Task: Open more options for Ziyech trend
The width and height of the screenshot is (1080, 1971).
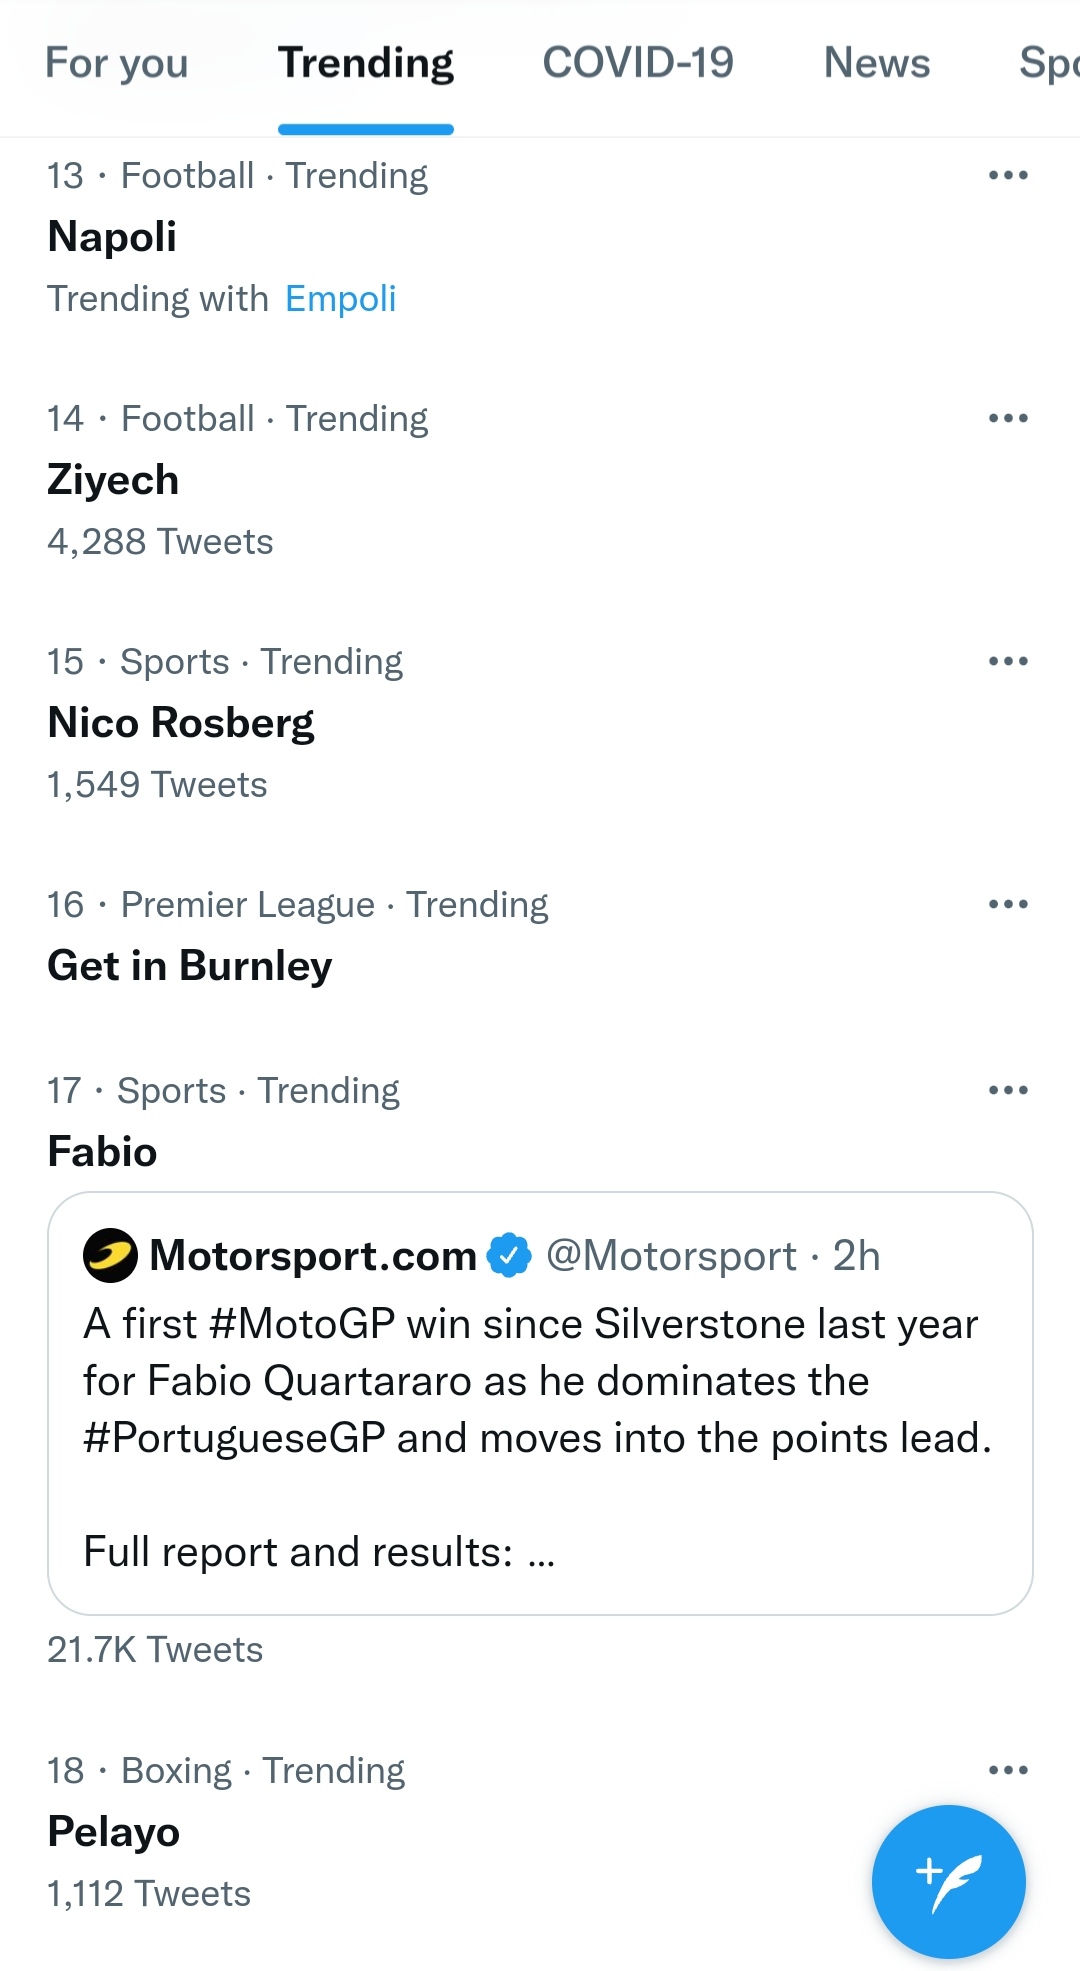Action: click(x=1007, y=419)
